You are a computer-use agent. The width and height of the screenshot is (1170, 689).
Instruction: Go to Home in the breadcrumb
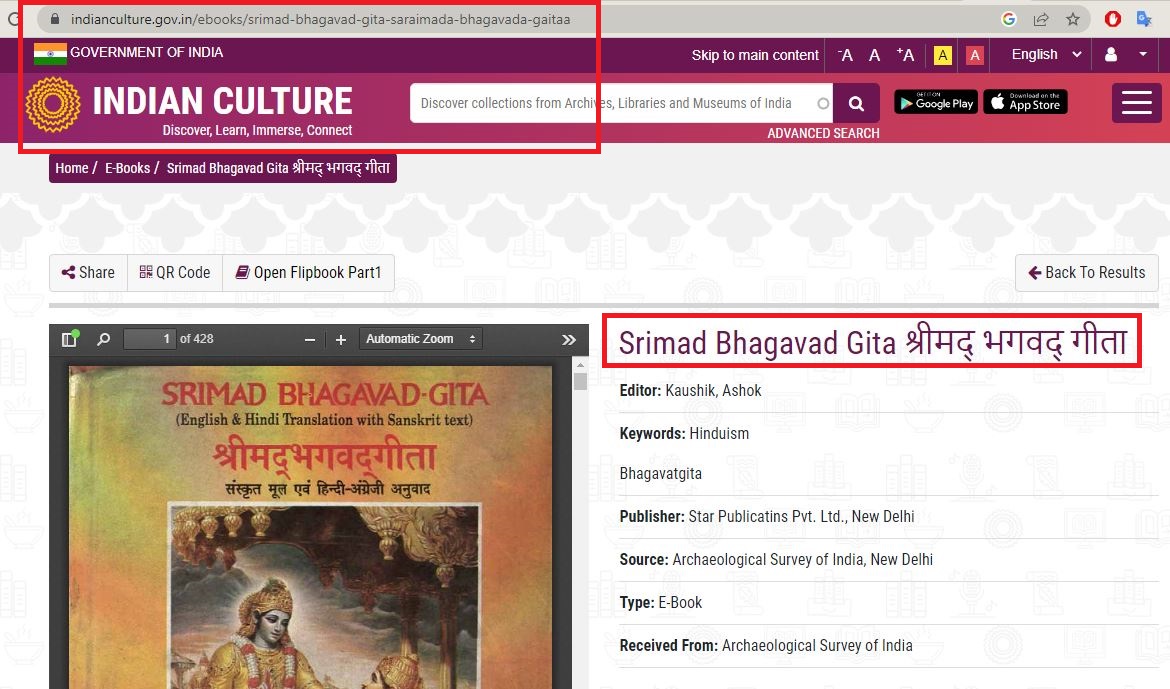[72, 168]
